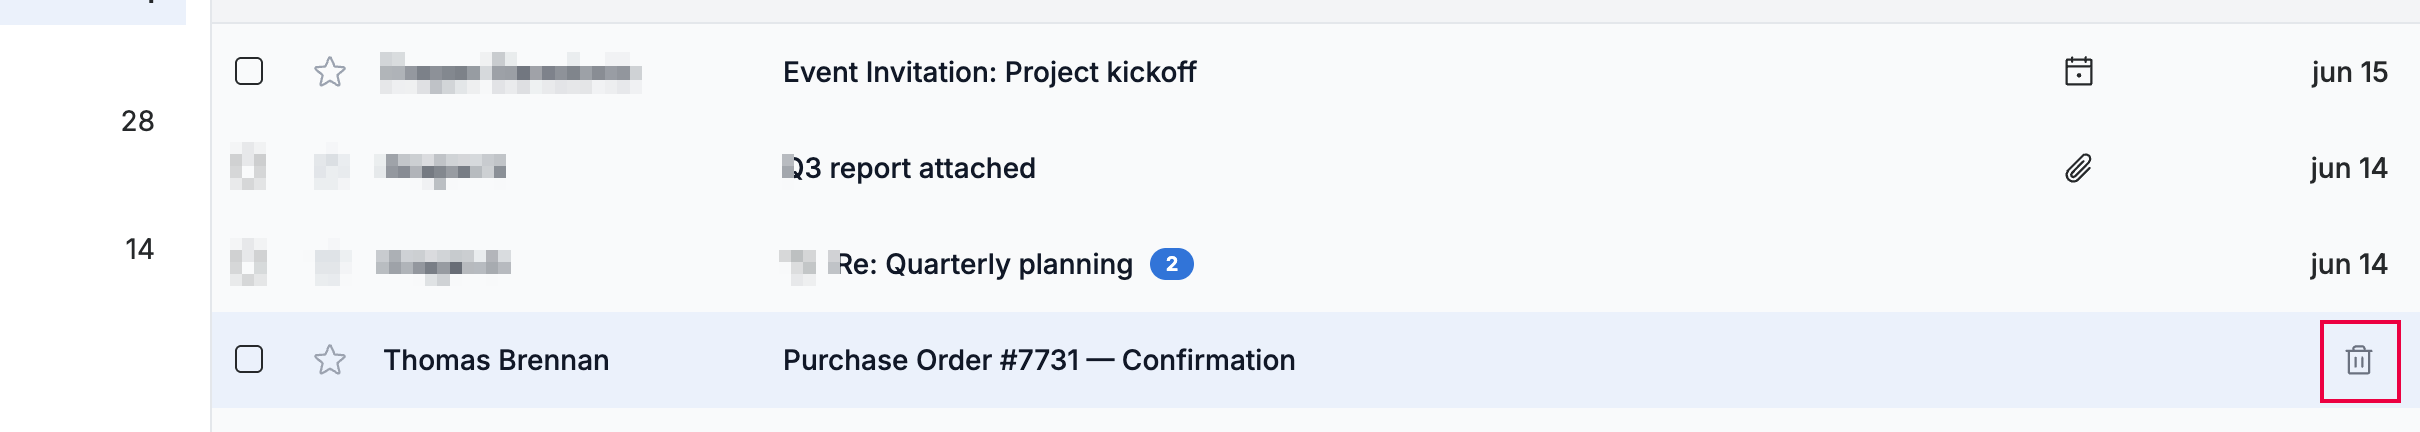Delete the Purchase Order #7731 email with trash icon

[x=2359, y=360]
